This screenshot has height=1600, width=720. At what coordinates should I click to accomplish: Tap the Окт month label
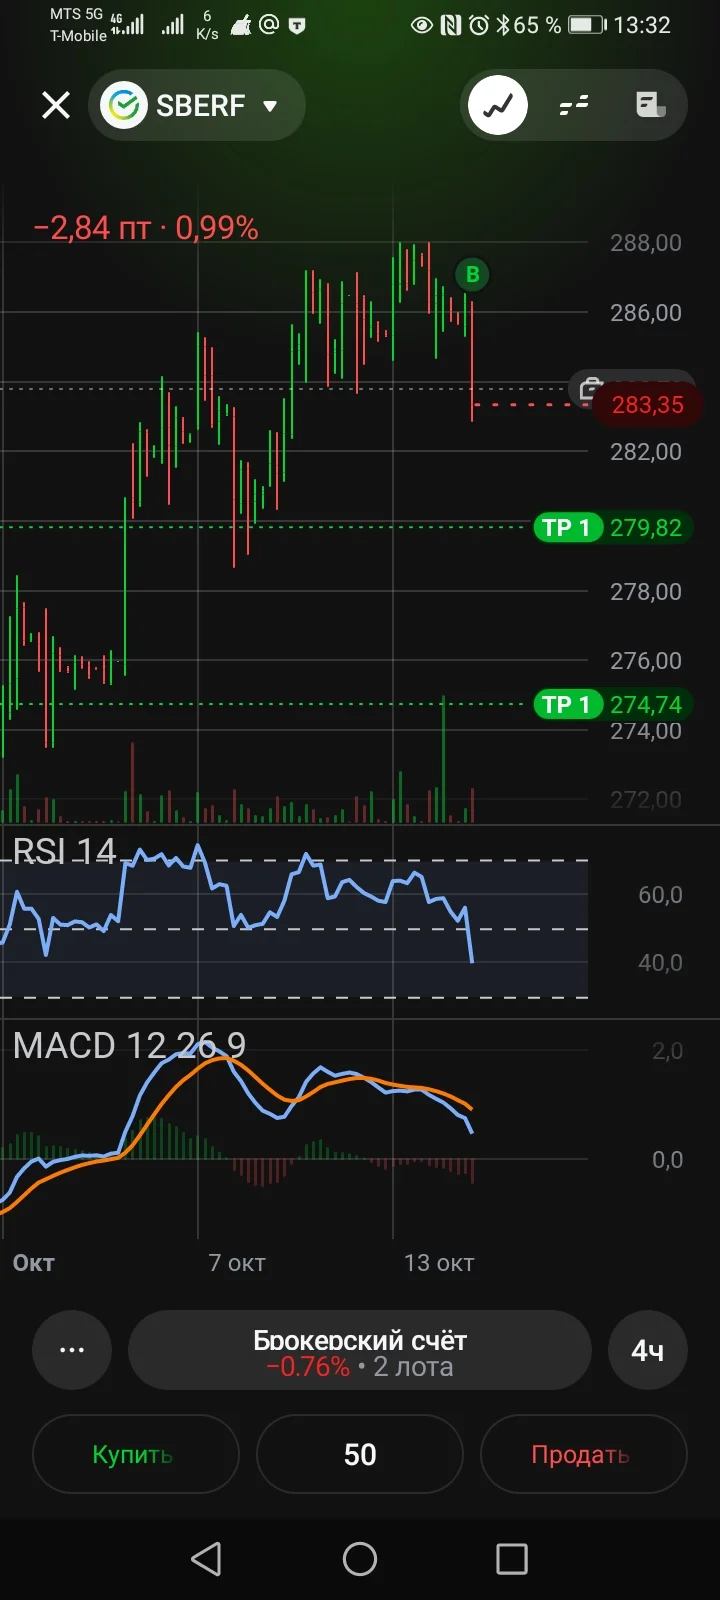click(33, 1263)
